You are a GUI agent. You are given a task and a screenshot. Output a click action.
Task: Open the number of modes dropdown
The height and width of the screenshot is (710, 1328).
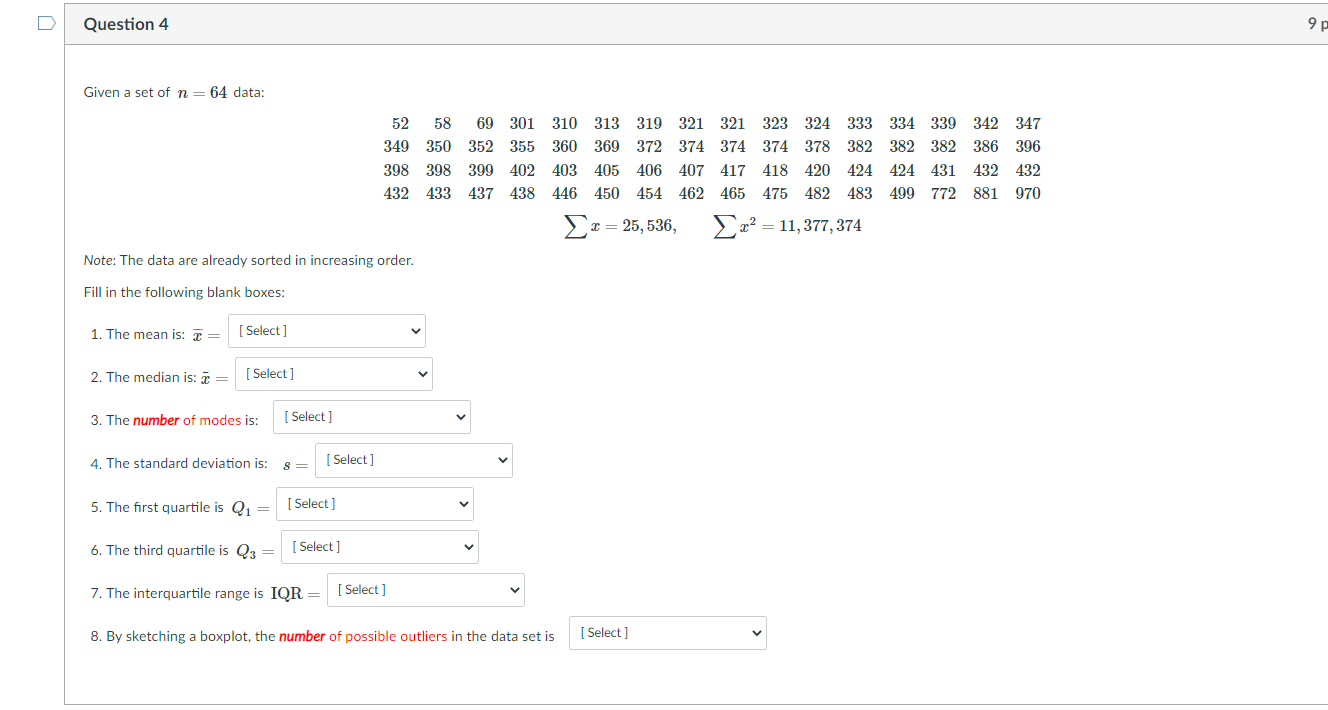point(371,416)
